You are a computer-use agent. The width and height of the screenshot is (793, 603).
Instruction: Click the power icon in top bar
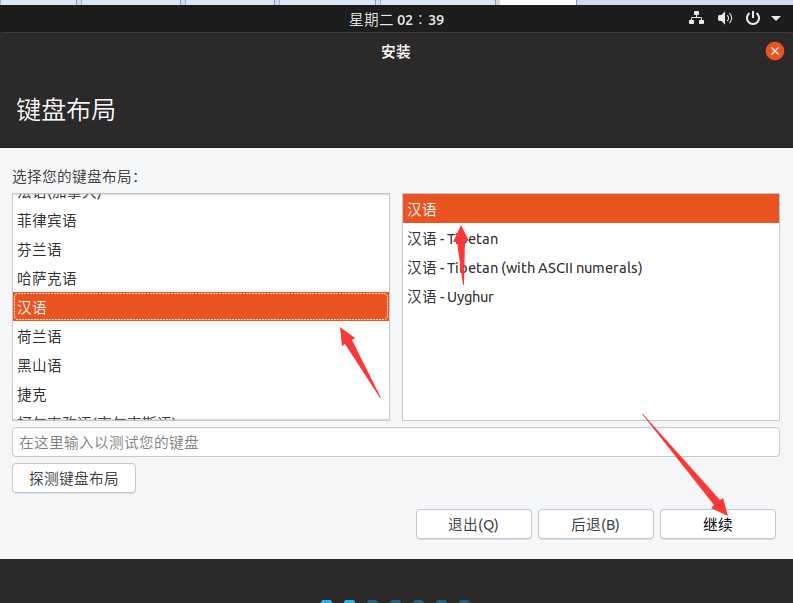pyautogui.click(x=753, y=19)
